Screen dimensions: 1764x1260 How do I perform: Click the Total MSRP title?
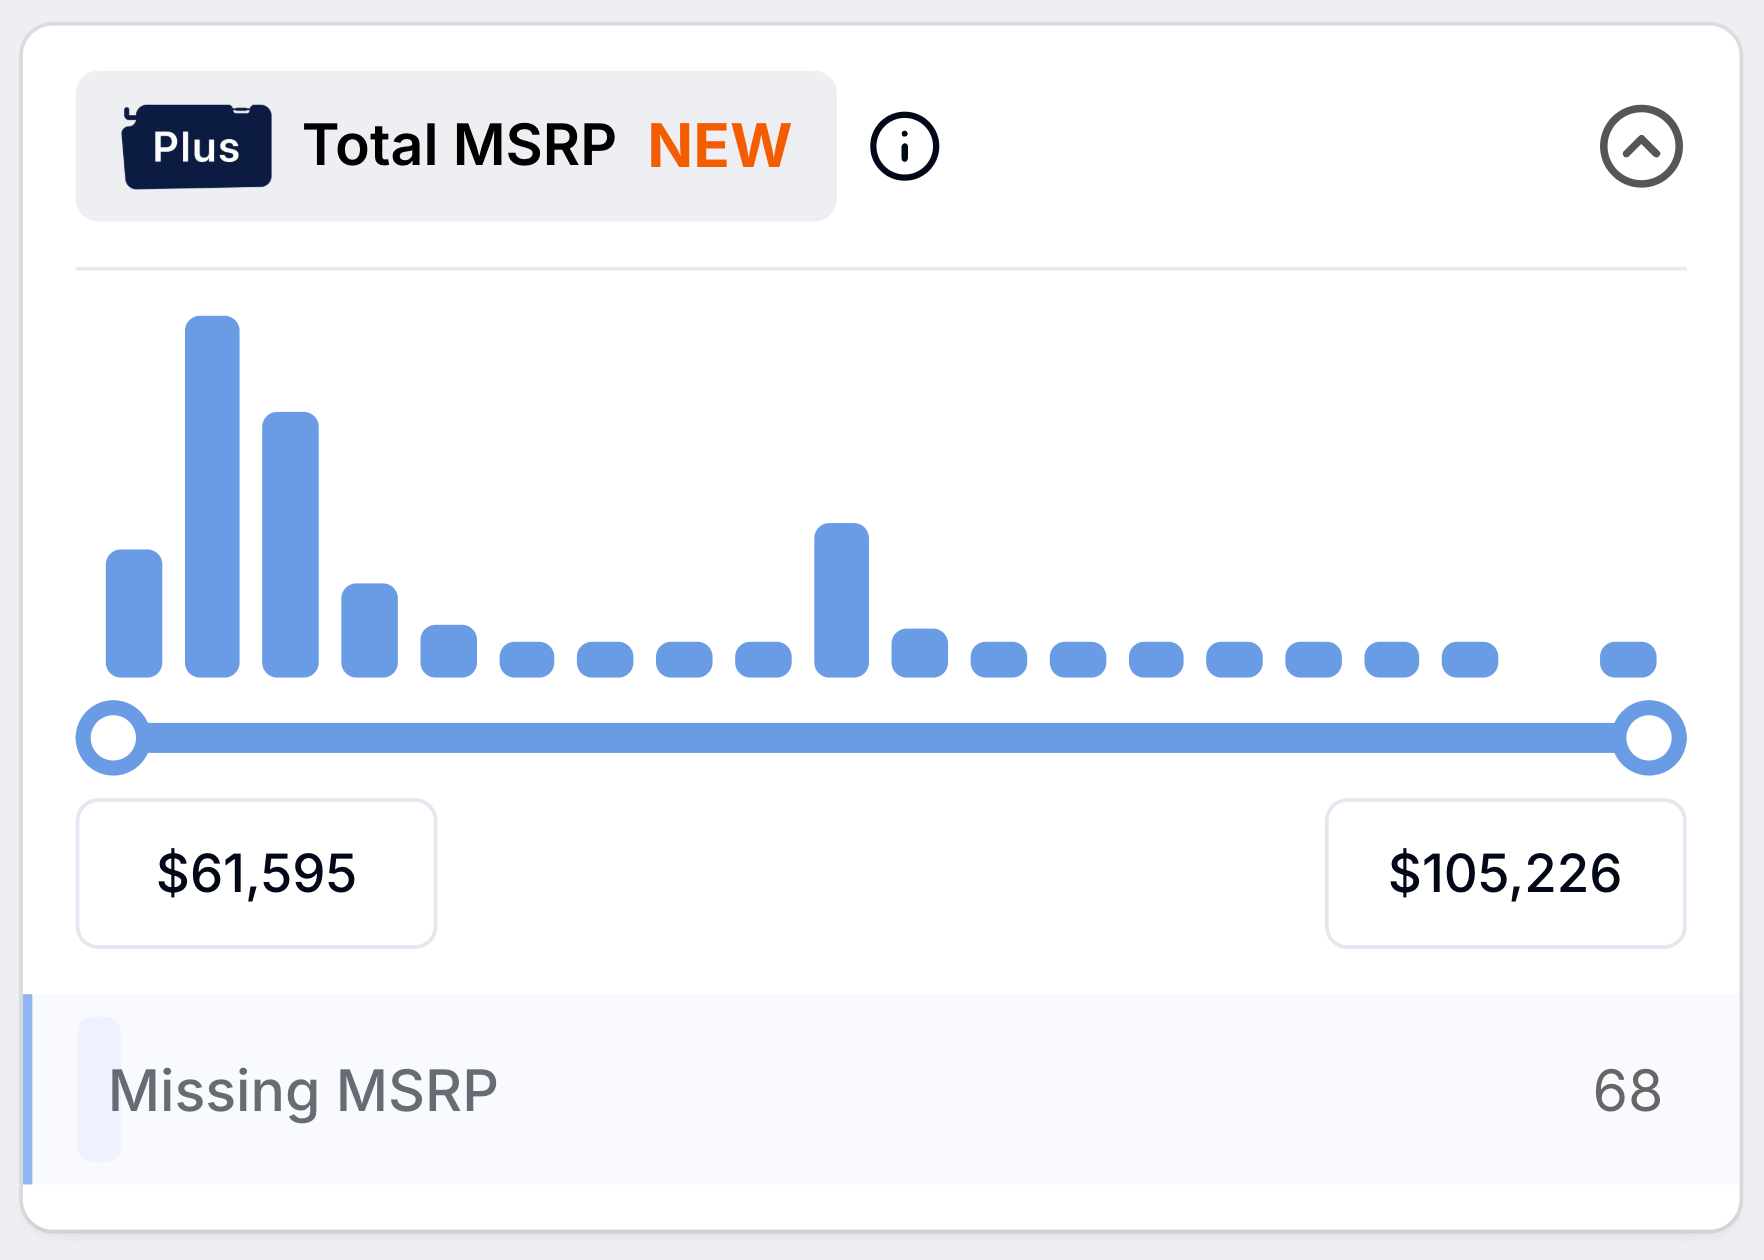pos(459,146)
